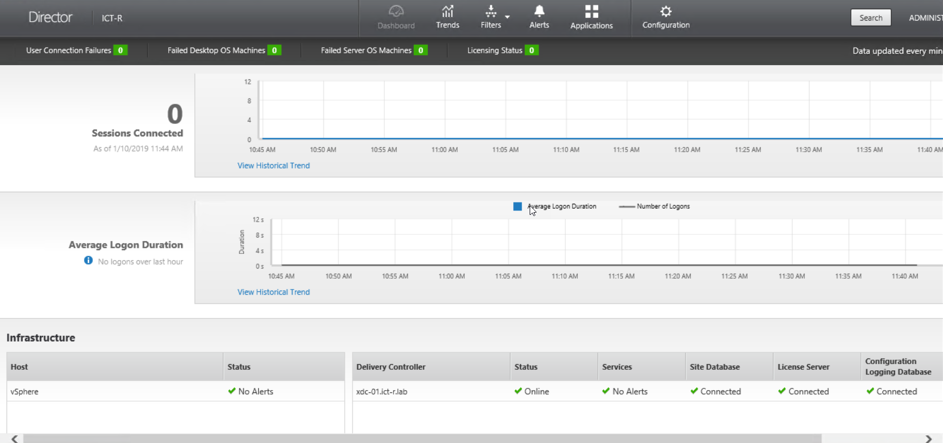Click the User Connection Failures count badge

(121, 50)
